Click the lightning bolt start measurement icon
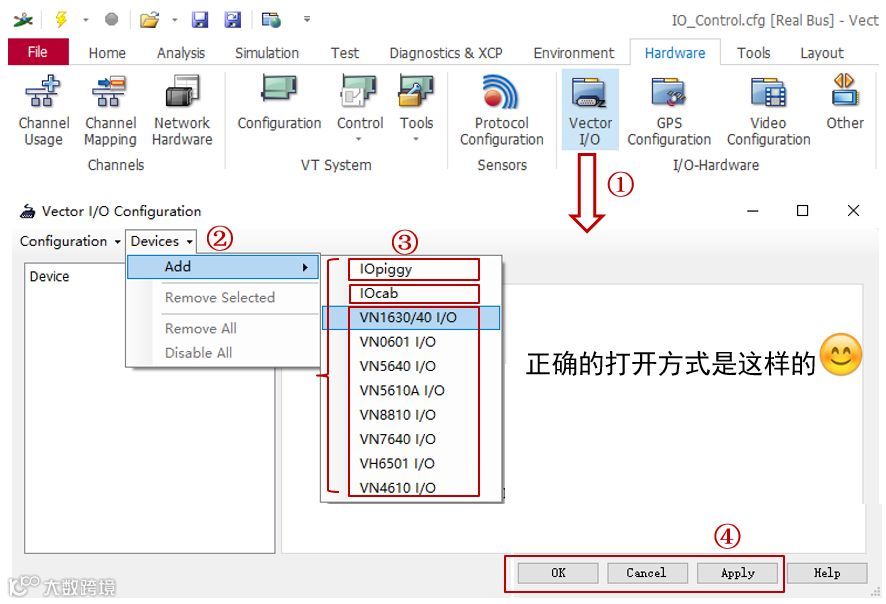 pos(60,20)
